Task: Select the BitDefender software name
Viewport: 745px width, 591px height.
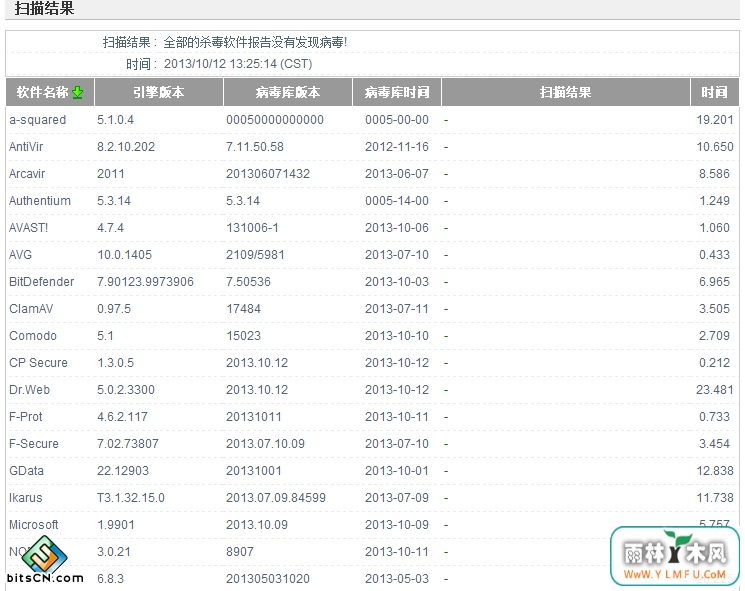Action: pyautogui.click(x=42, y=282)
